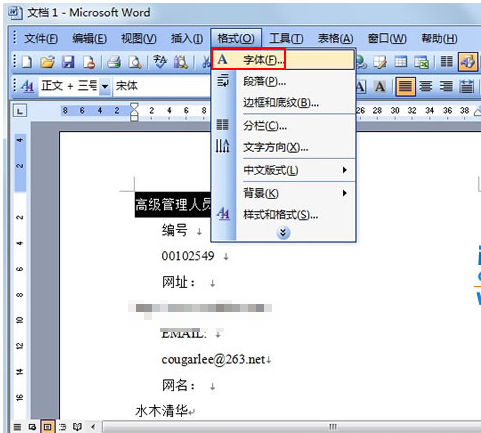
Task: Click the horizontal scrollbar left arrow
Action: tap(93, 427)
